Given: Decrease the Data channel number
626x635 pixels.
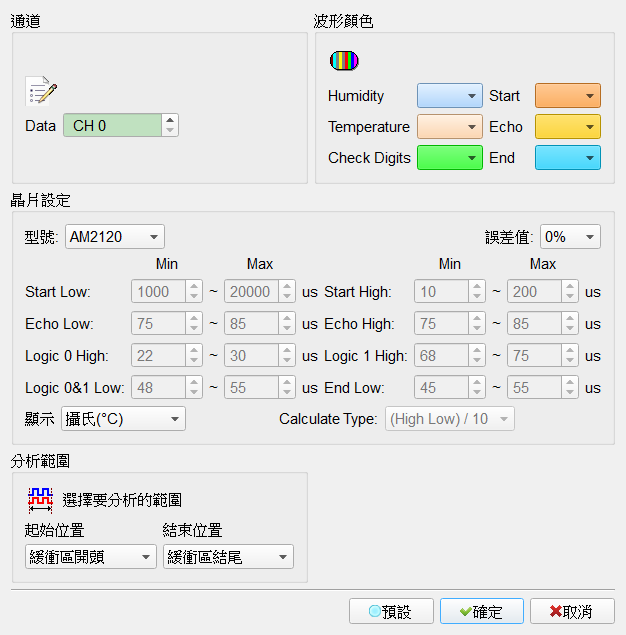Looking at the screenshot, I should [x=170, y=130].
